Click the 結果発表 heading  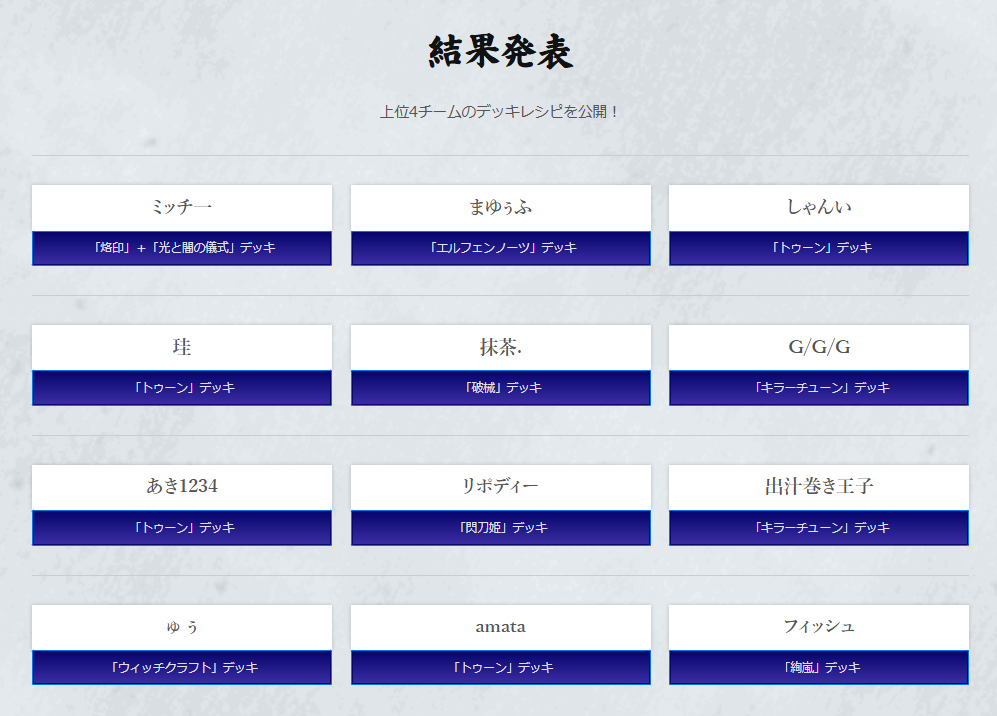coord(500,52)
